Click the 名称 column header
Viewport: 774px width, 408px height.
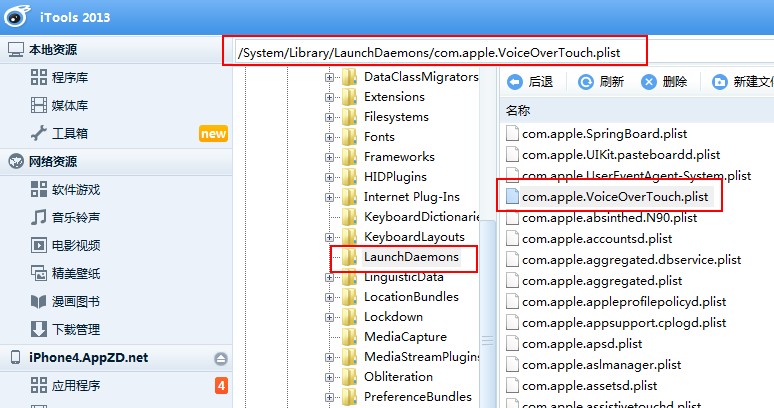(x=518, y=111)
